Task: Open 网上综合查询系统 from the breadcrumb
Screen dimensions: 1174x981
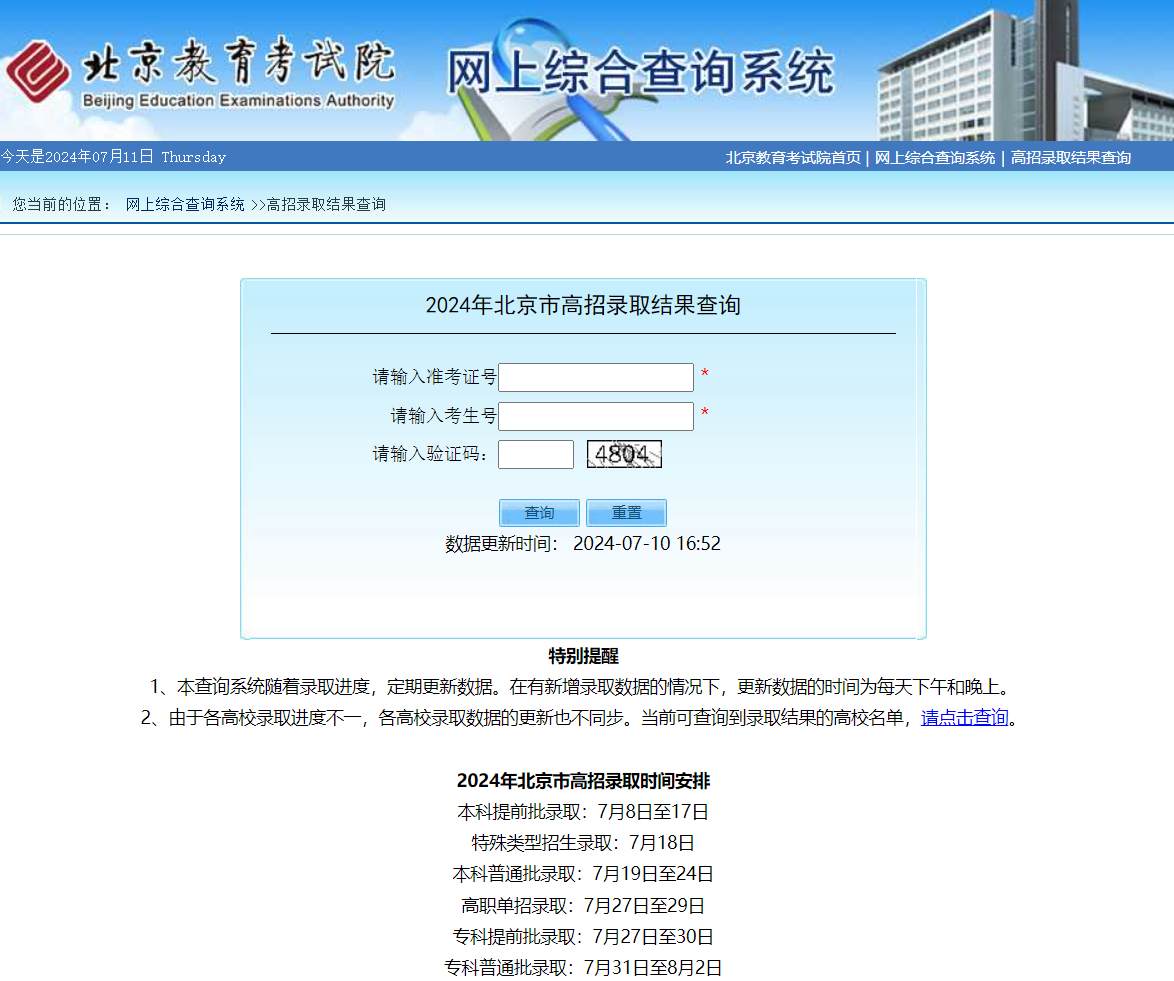Action: click(x=185, y=204)
